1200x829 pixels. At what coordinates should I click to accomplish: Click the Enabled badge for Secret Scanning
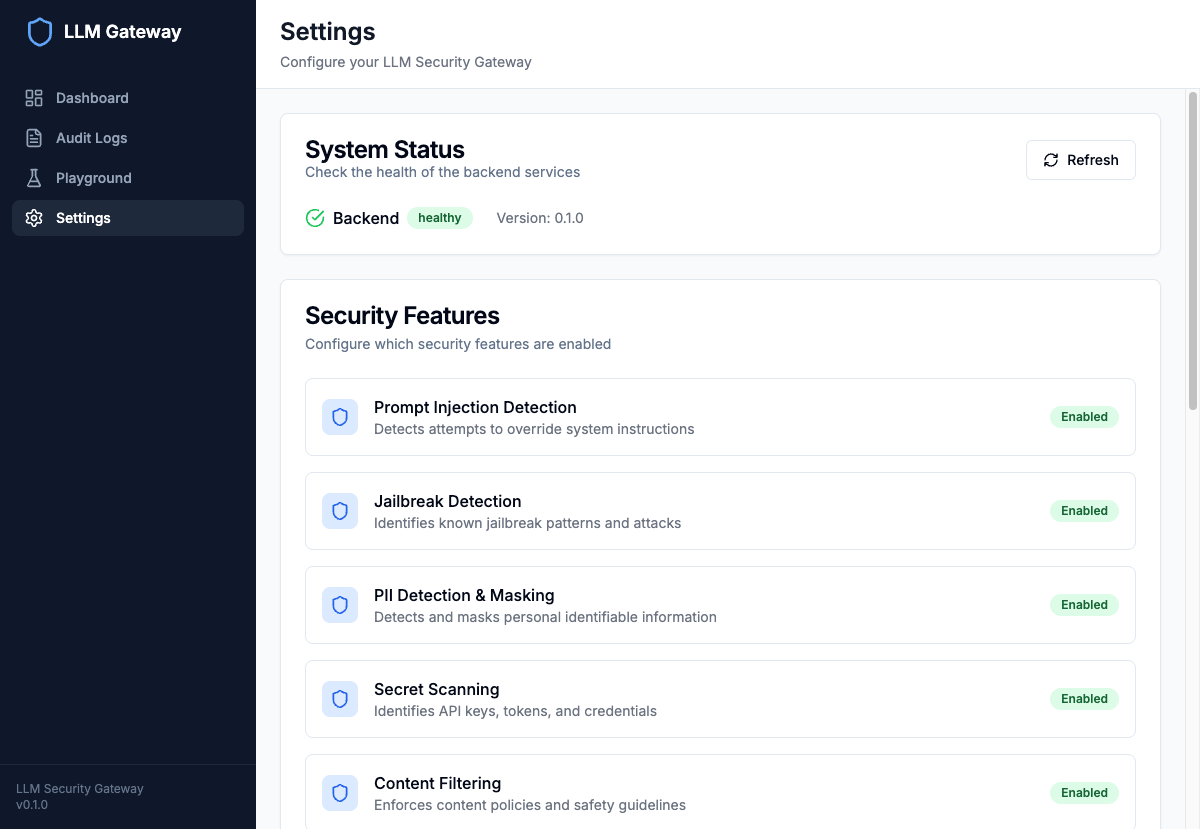(x=1084, y=699)
